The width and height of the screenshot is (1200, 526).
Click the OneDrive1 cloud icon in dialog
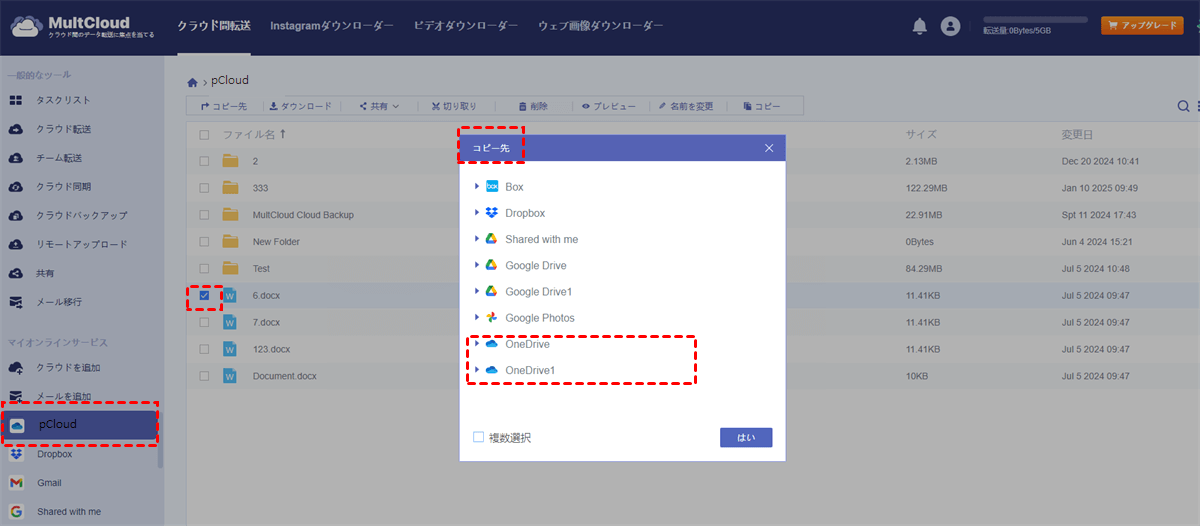[492, 371]
